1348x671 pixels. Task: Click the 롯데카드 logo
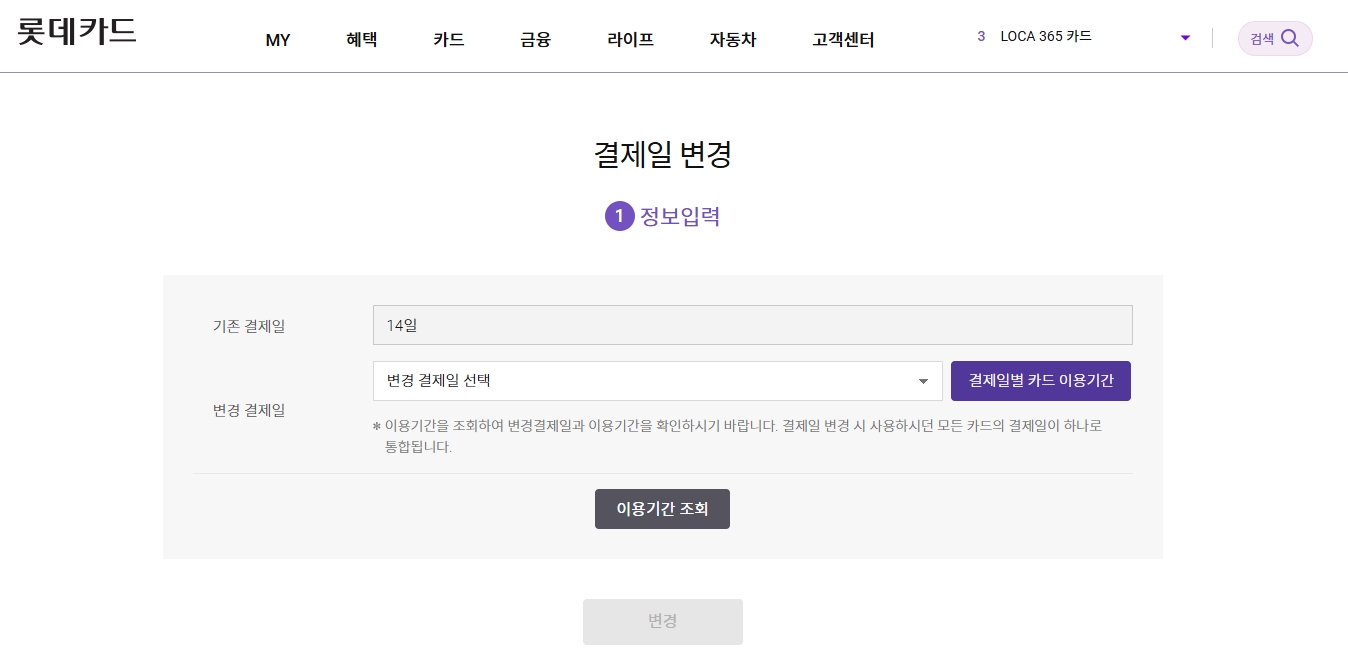(77, 31)
